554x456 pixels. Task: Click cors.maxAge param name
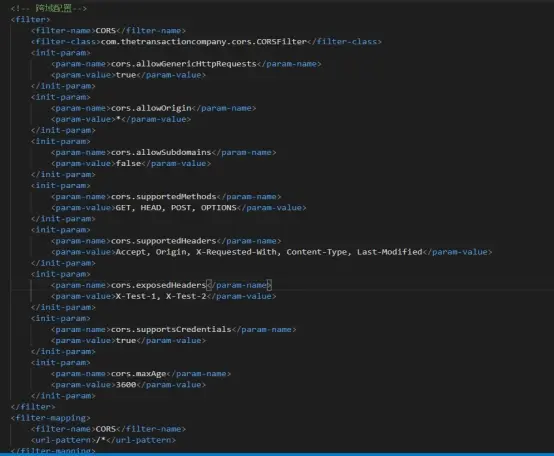pos(138,374)
